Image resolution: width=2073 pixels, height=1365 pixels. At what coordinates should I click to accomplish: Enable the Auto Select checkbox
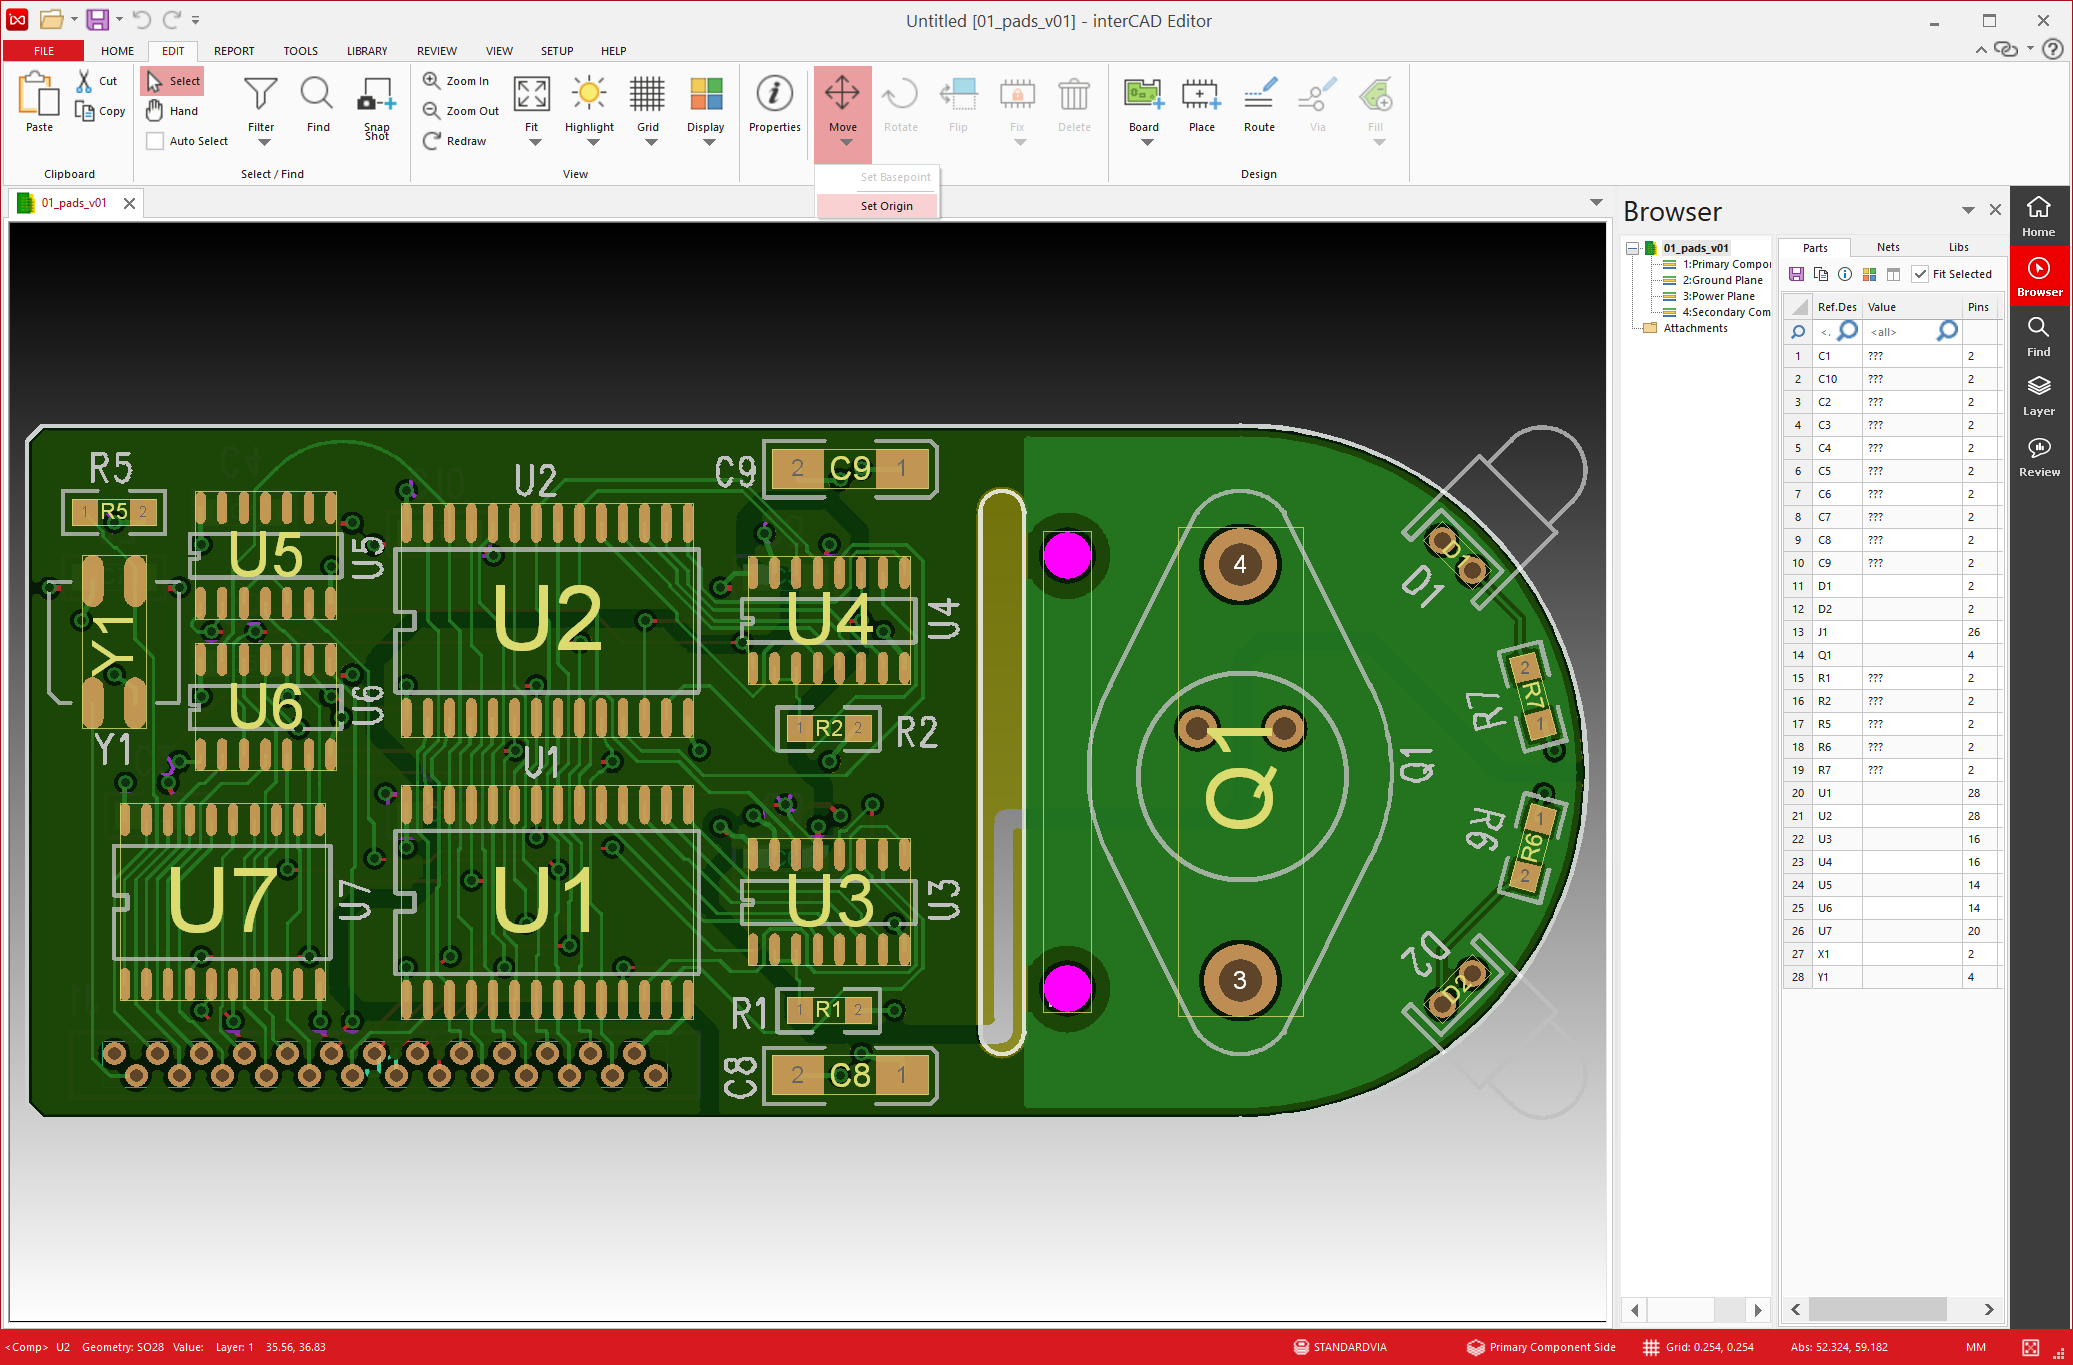tap(155, 141)
